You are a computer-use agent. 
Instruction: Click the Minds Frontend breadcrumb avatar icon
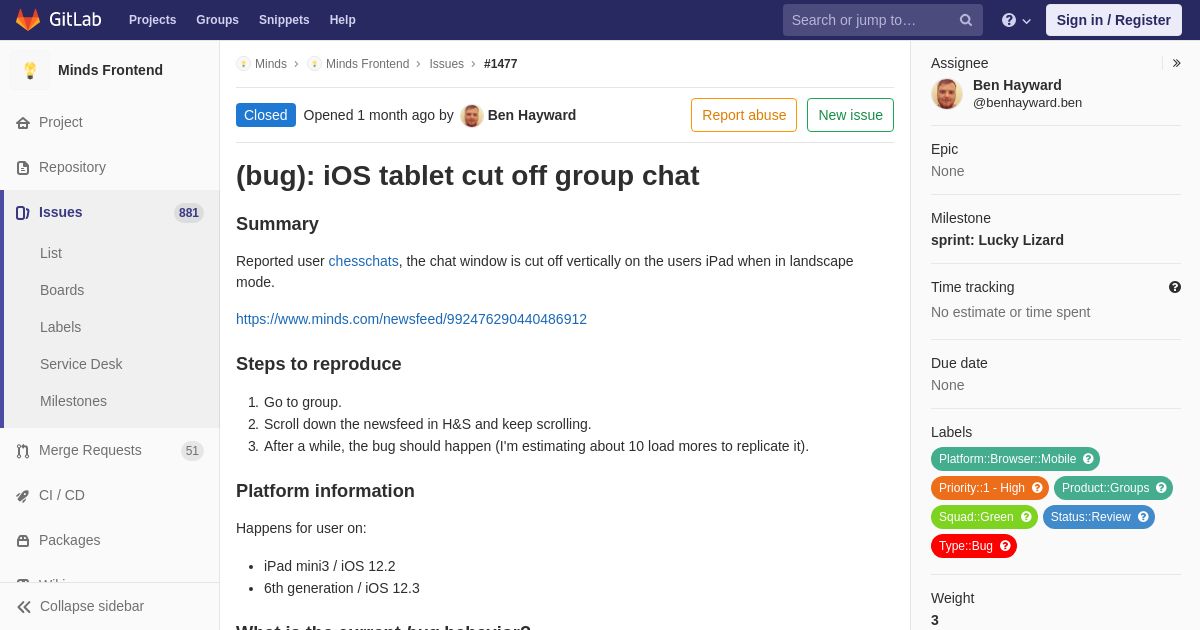[x=314, y=64]
